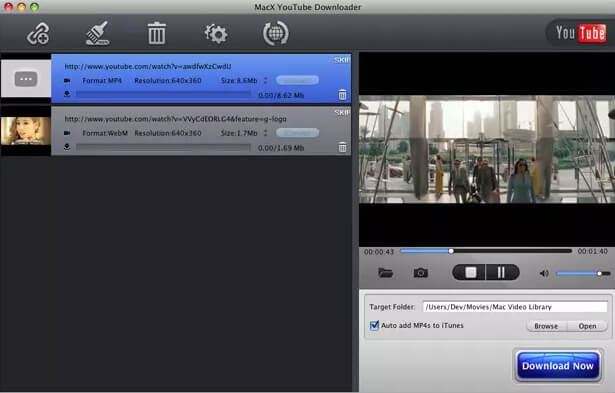
Task: Click the clear list brush icon
Action: (x=98, y=33)
